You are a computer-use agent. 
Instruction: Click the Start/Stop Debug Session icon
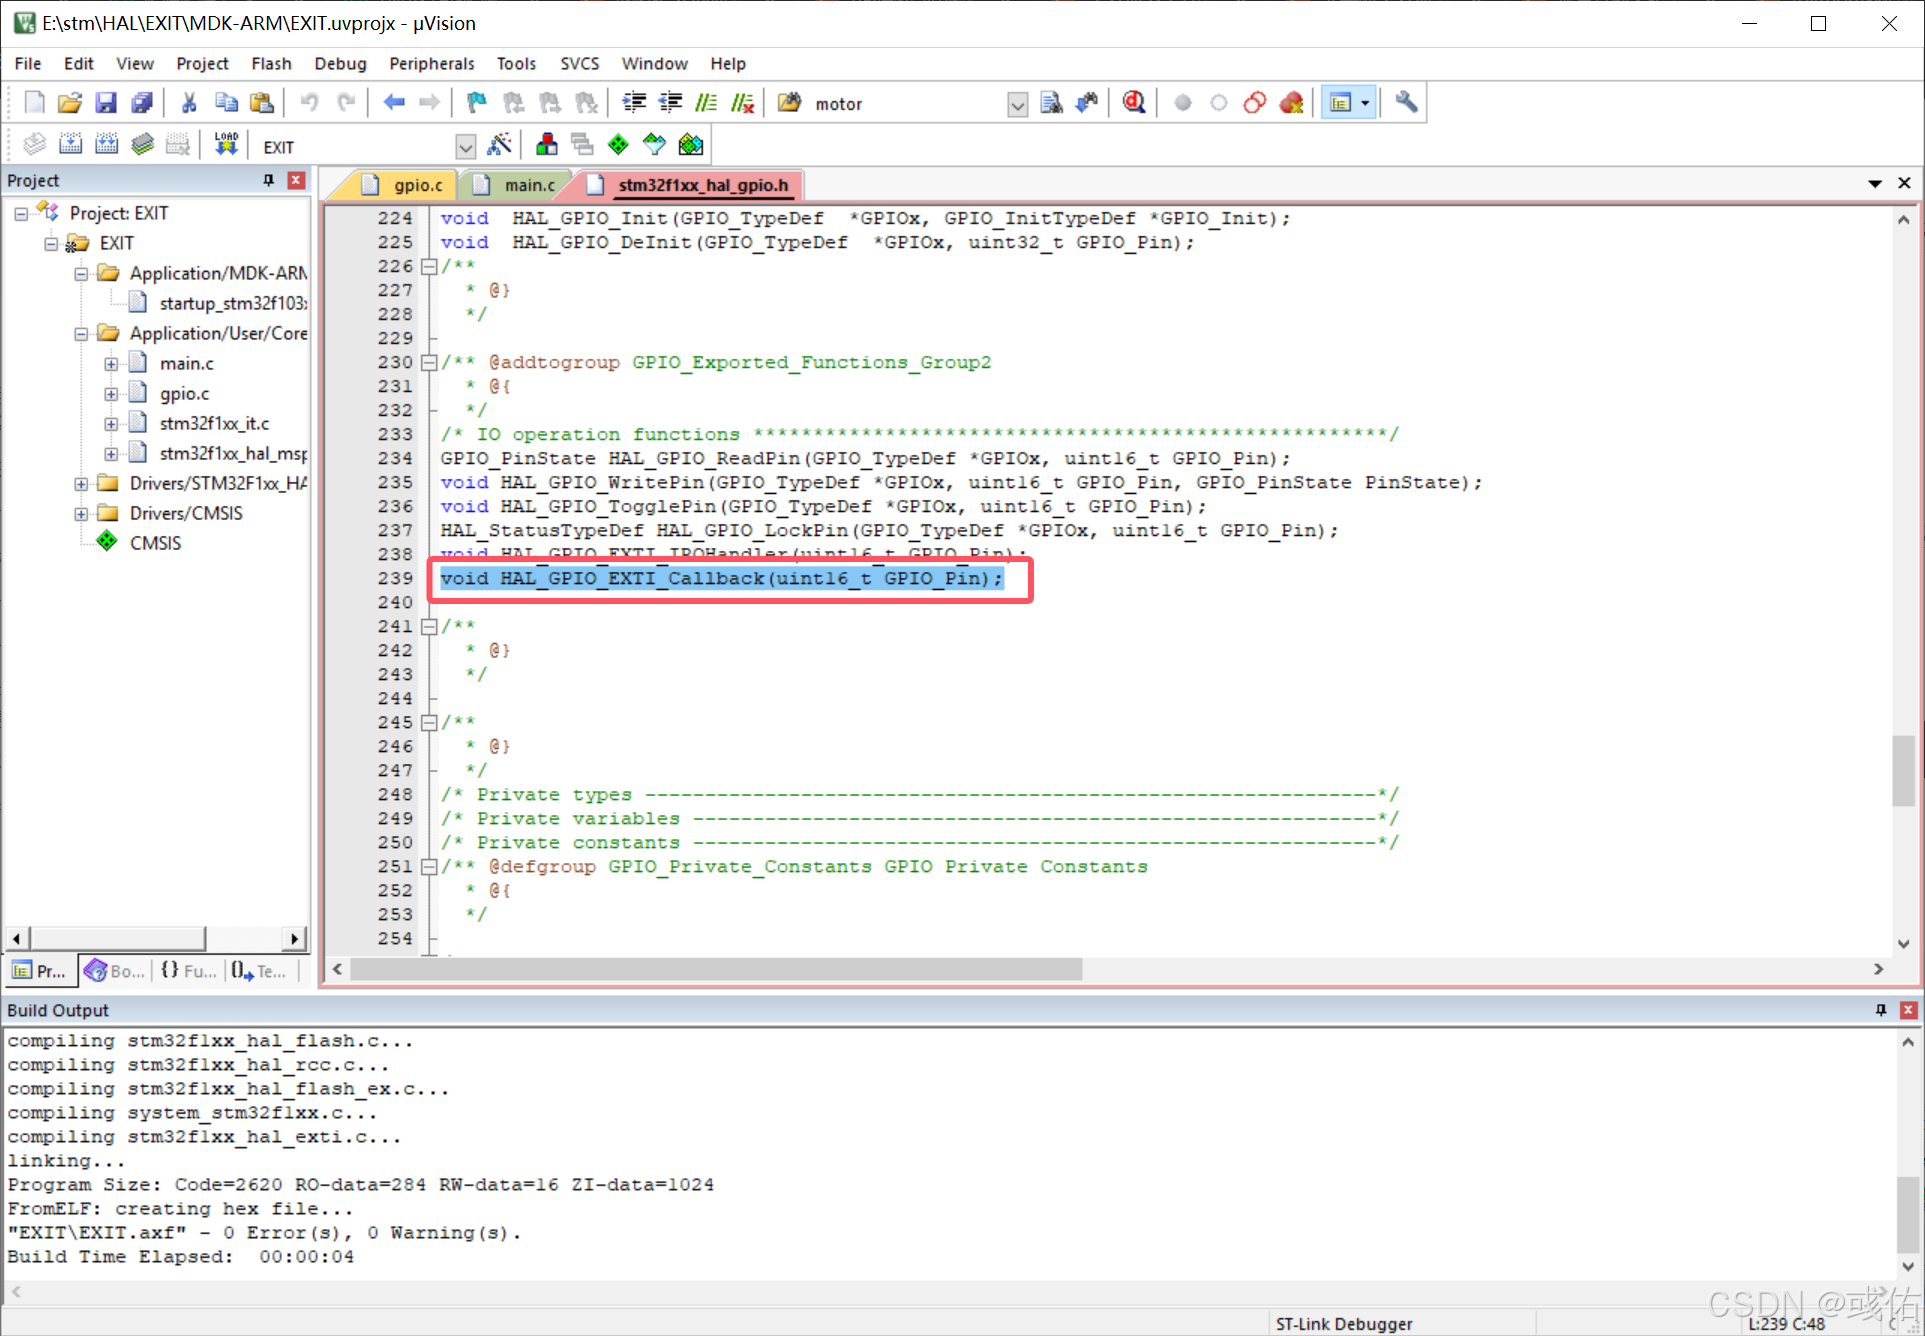[1133, 103]
